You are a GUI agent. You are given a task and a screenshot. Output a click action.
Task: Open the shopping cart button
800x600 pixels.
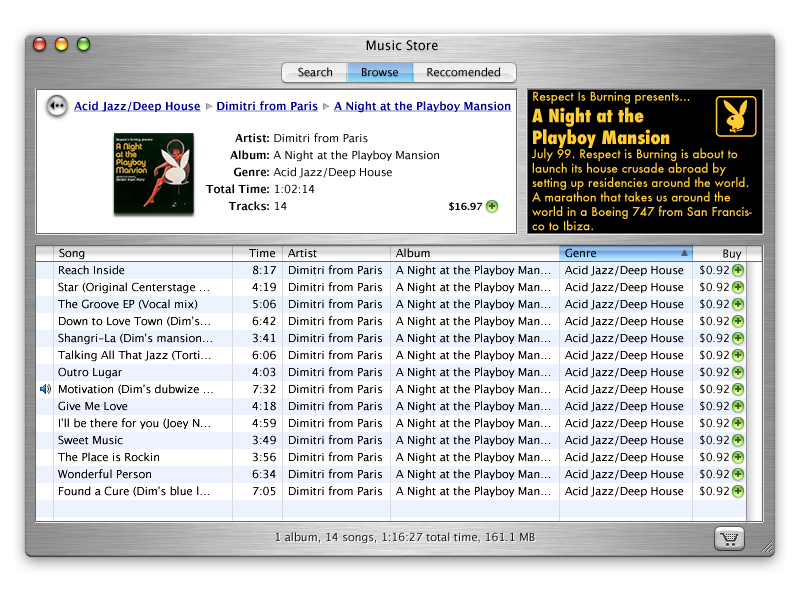(x=729, y=538)
